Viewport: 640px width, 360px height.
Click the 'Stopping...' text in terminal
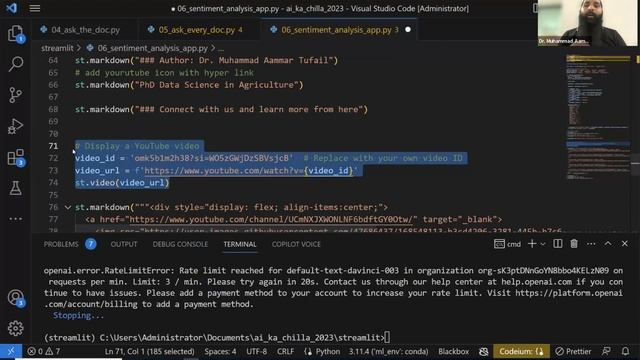(78, 315)
